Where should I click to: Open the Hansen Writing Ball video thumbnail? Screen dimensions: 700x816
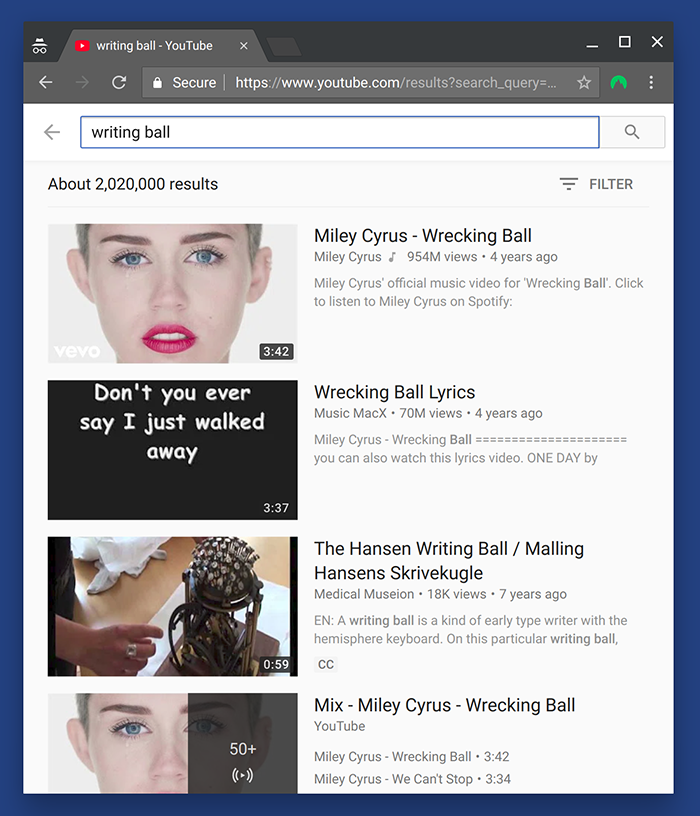coord(173,606)
